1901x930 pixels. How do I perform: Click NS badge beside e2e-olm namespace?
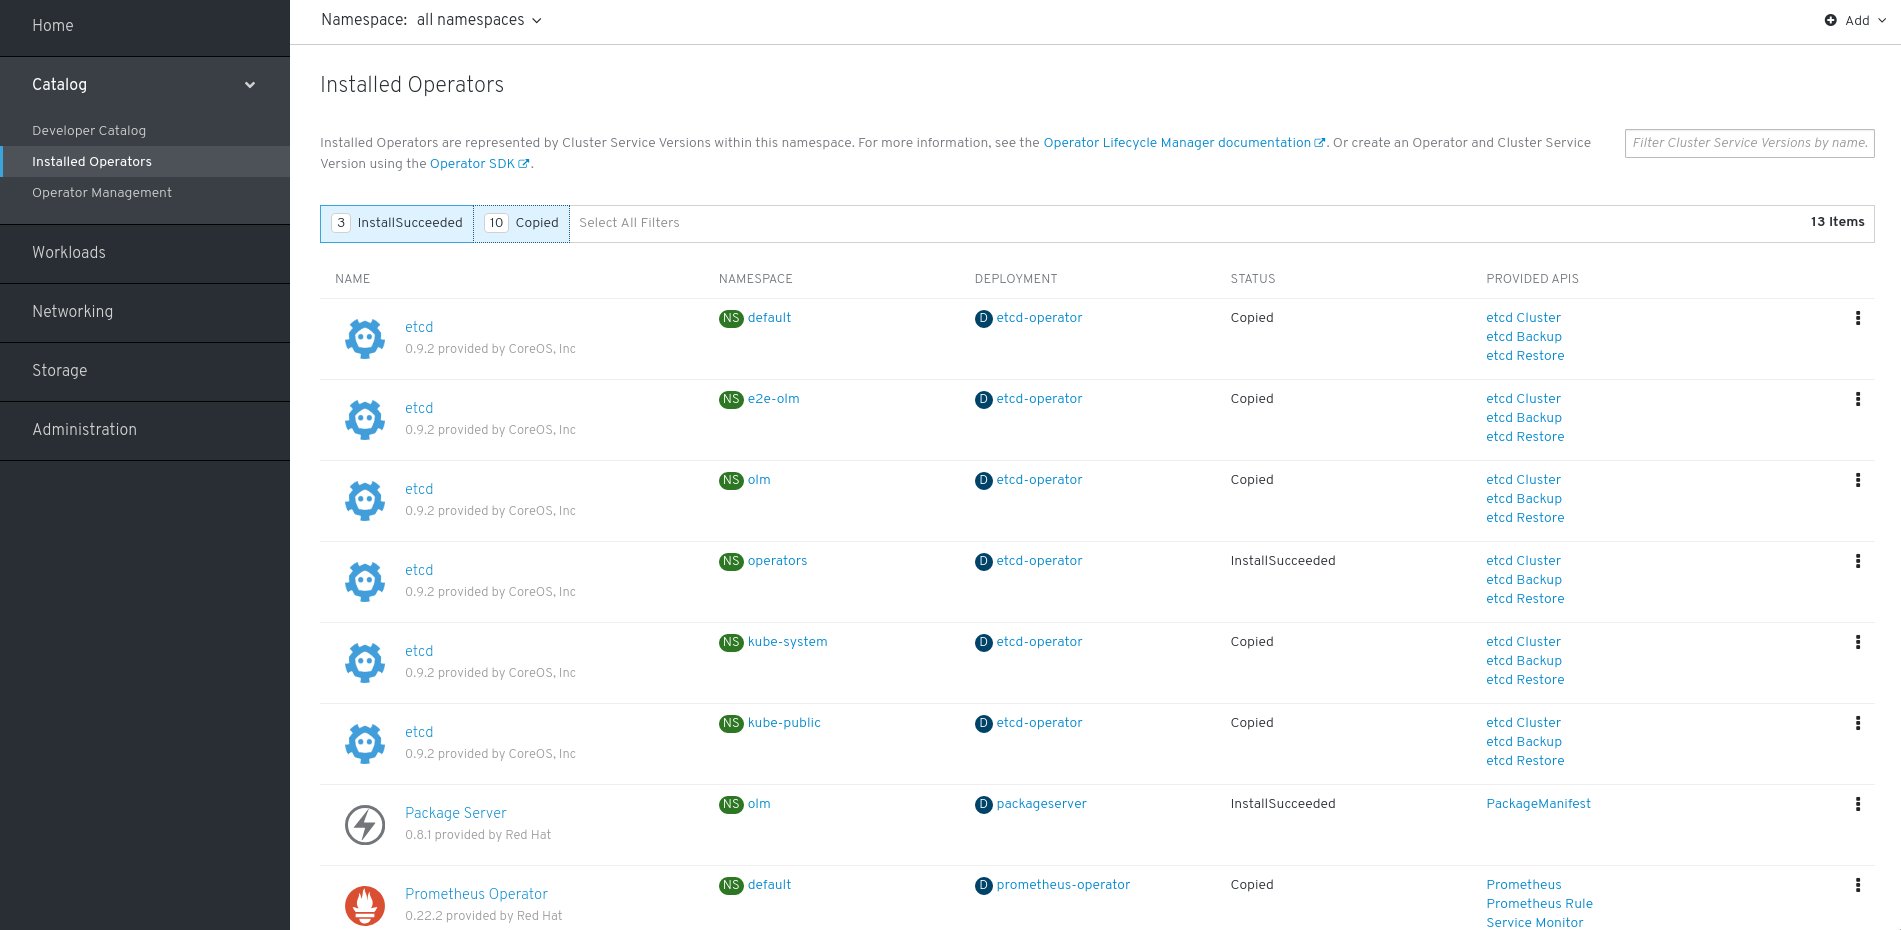click(x=731, y=399)
